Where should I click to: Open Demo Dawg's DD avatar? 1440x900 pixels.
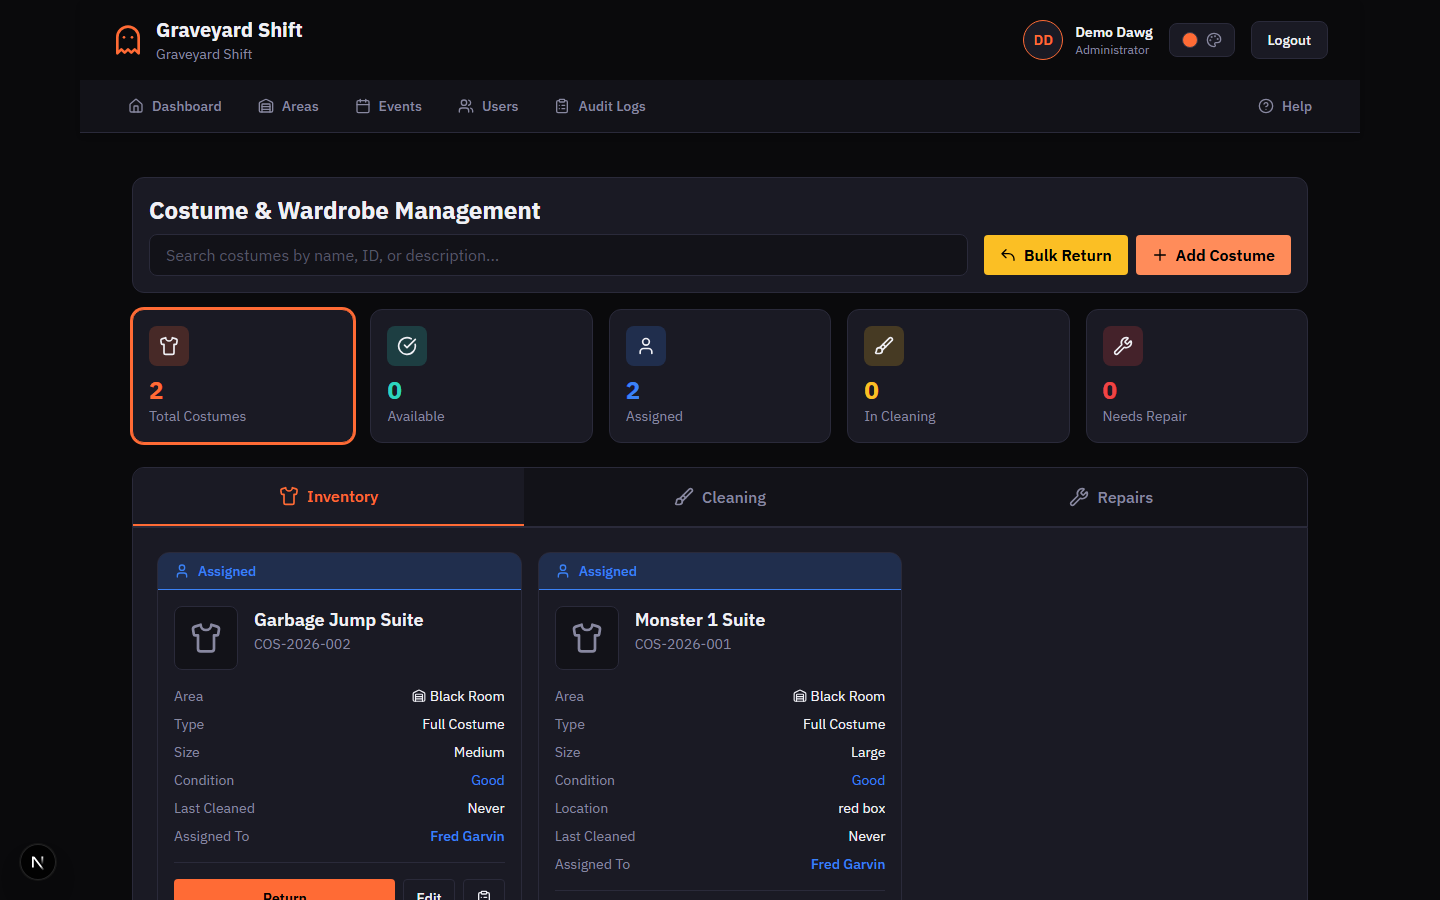(1043, 40)
